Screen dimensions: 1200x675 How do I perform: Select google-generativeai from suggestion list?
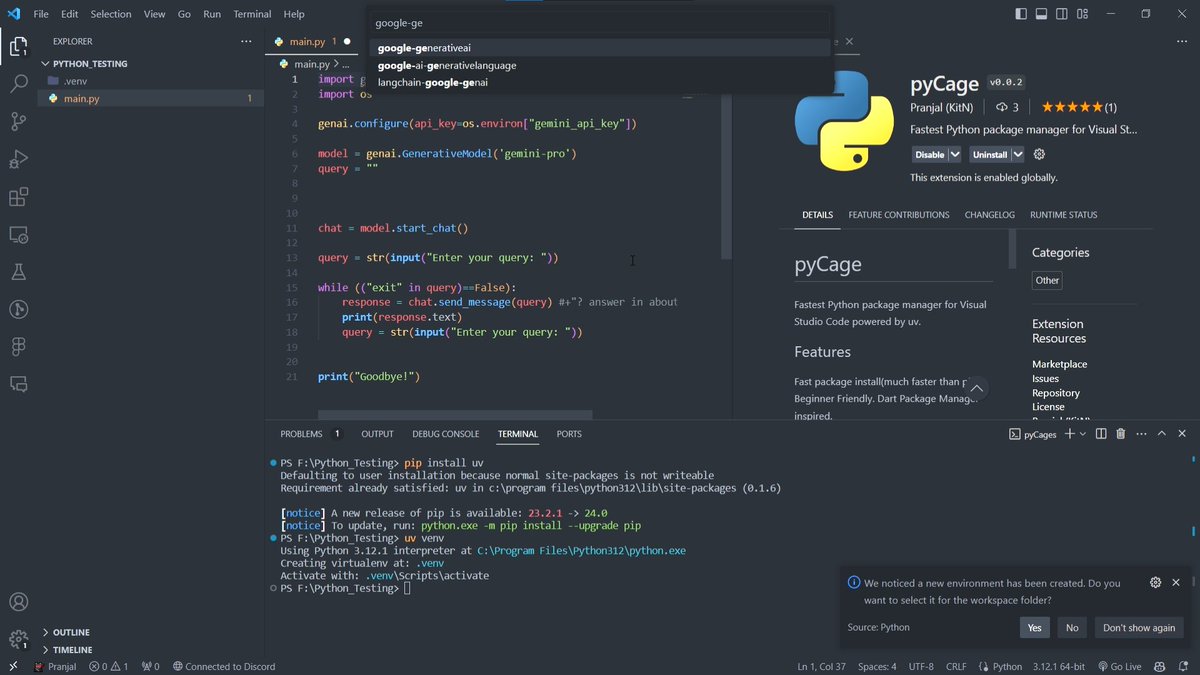(600, 48)
